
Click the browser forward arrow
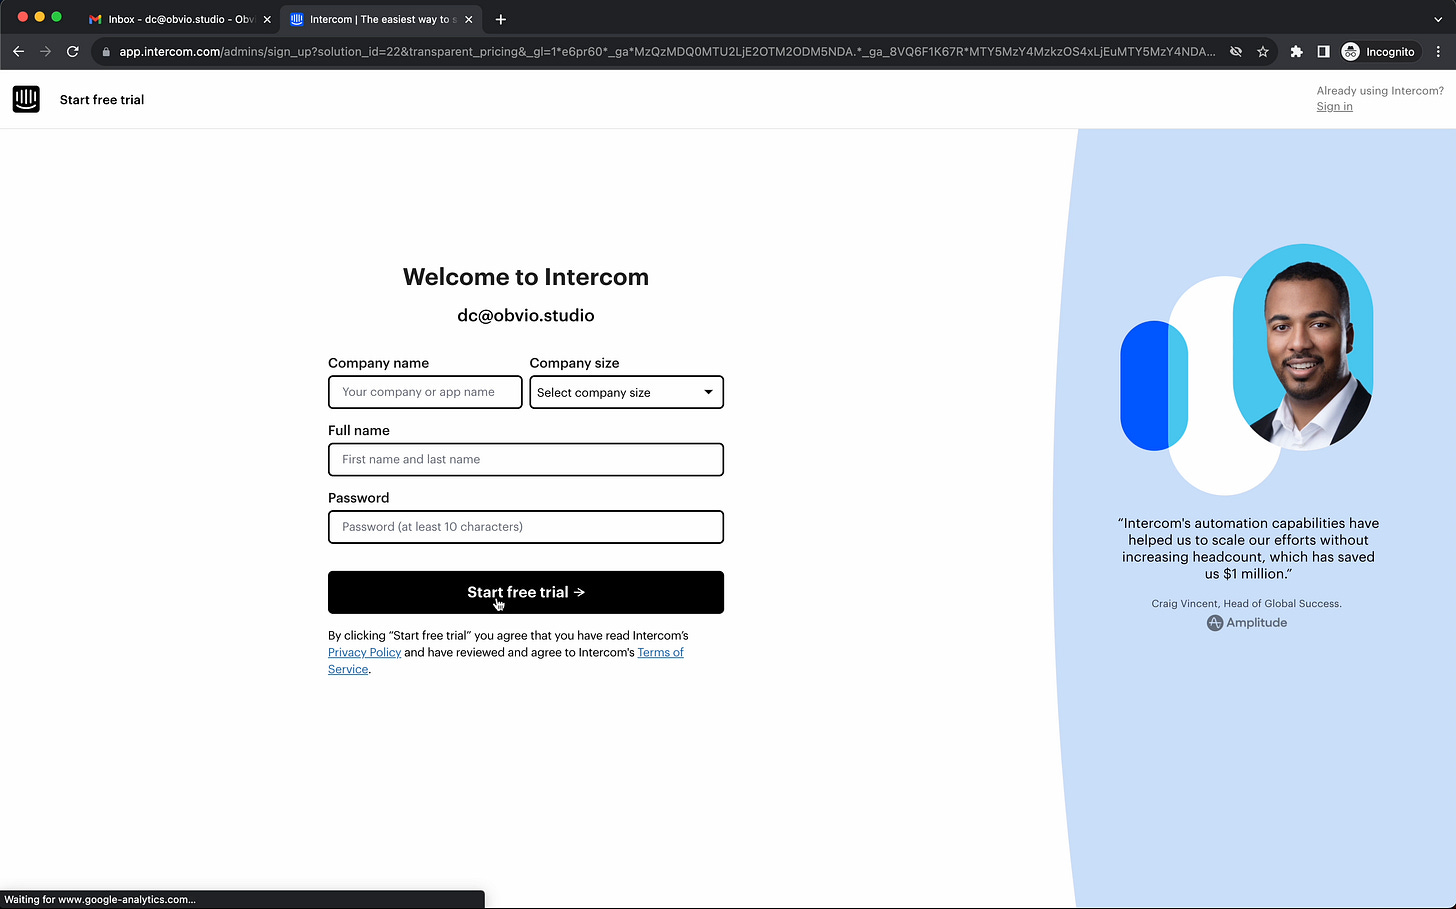tap(45, 51)
